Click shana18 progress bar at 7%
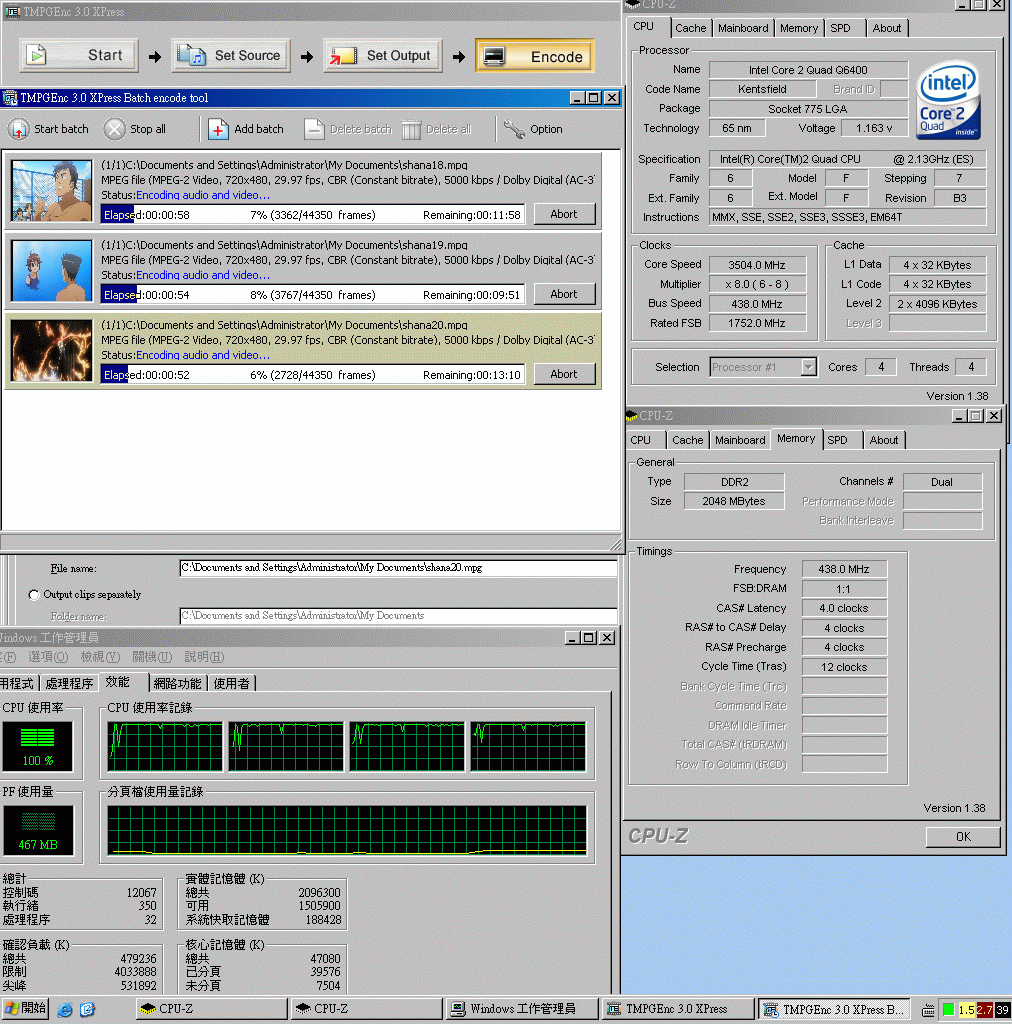Screen dimensions: 1012x1024 point(313,215)
